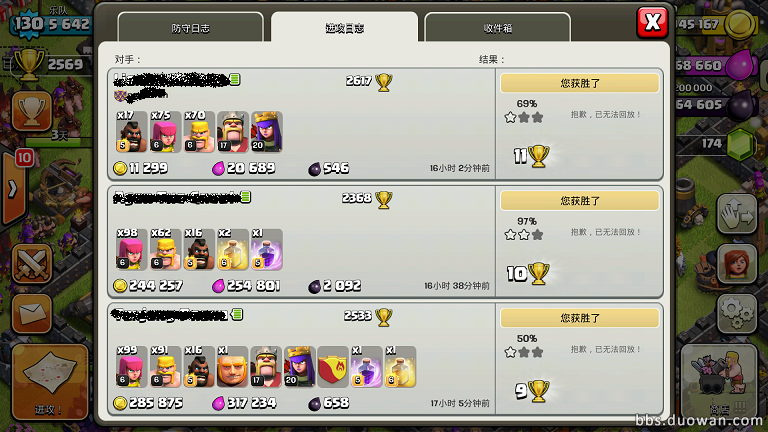The image size is (768, 432).
Task: Close the battle log with red X
Action: [652, 22]
